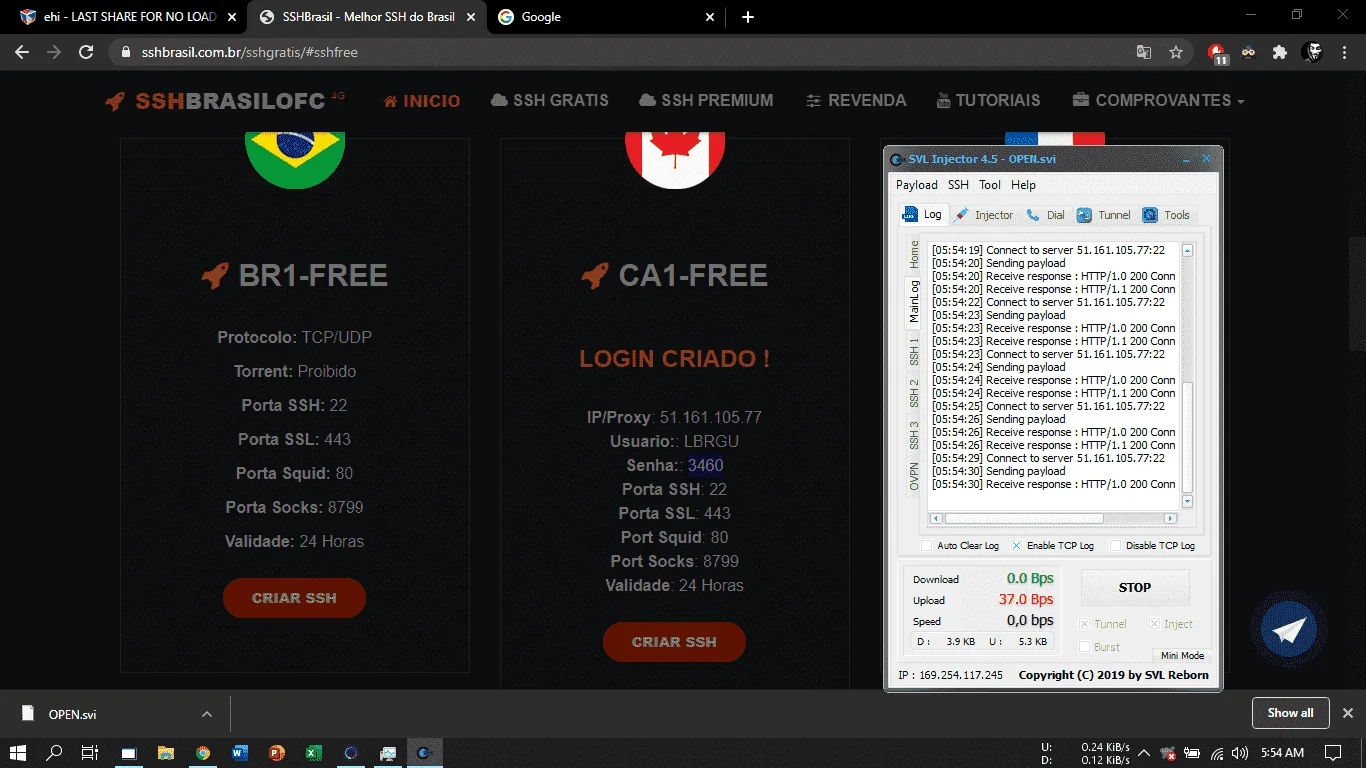Expand COMPROVANTES dropdown in site nav
The height and width of the screenshot is (768, 1366).
pyautogui.click(x=1159, y=100)
